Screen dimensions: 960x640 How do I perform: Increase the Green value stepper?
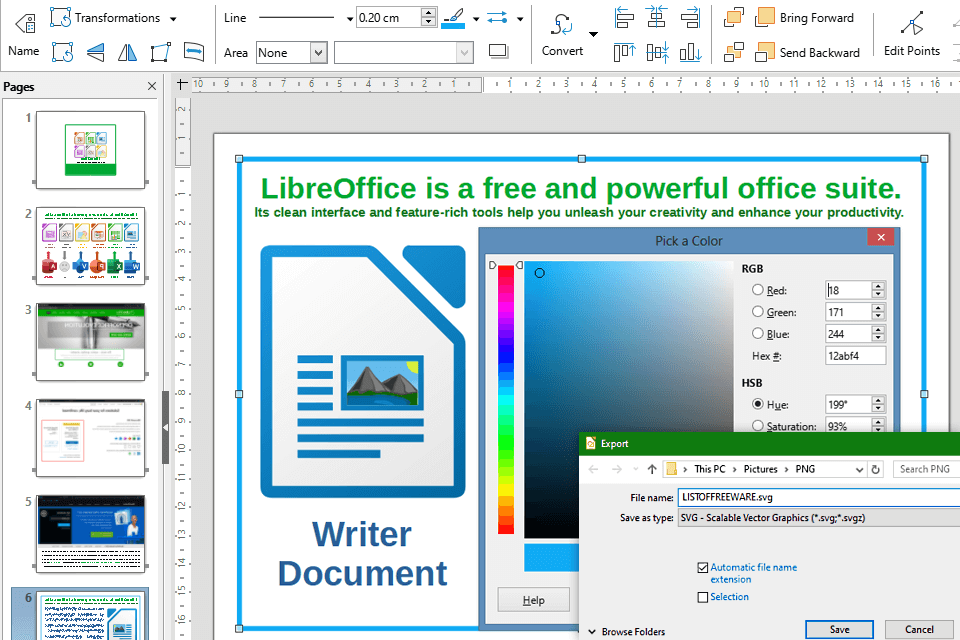(879, 308)
